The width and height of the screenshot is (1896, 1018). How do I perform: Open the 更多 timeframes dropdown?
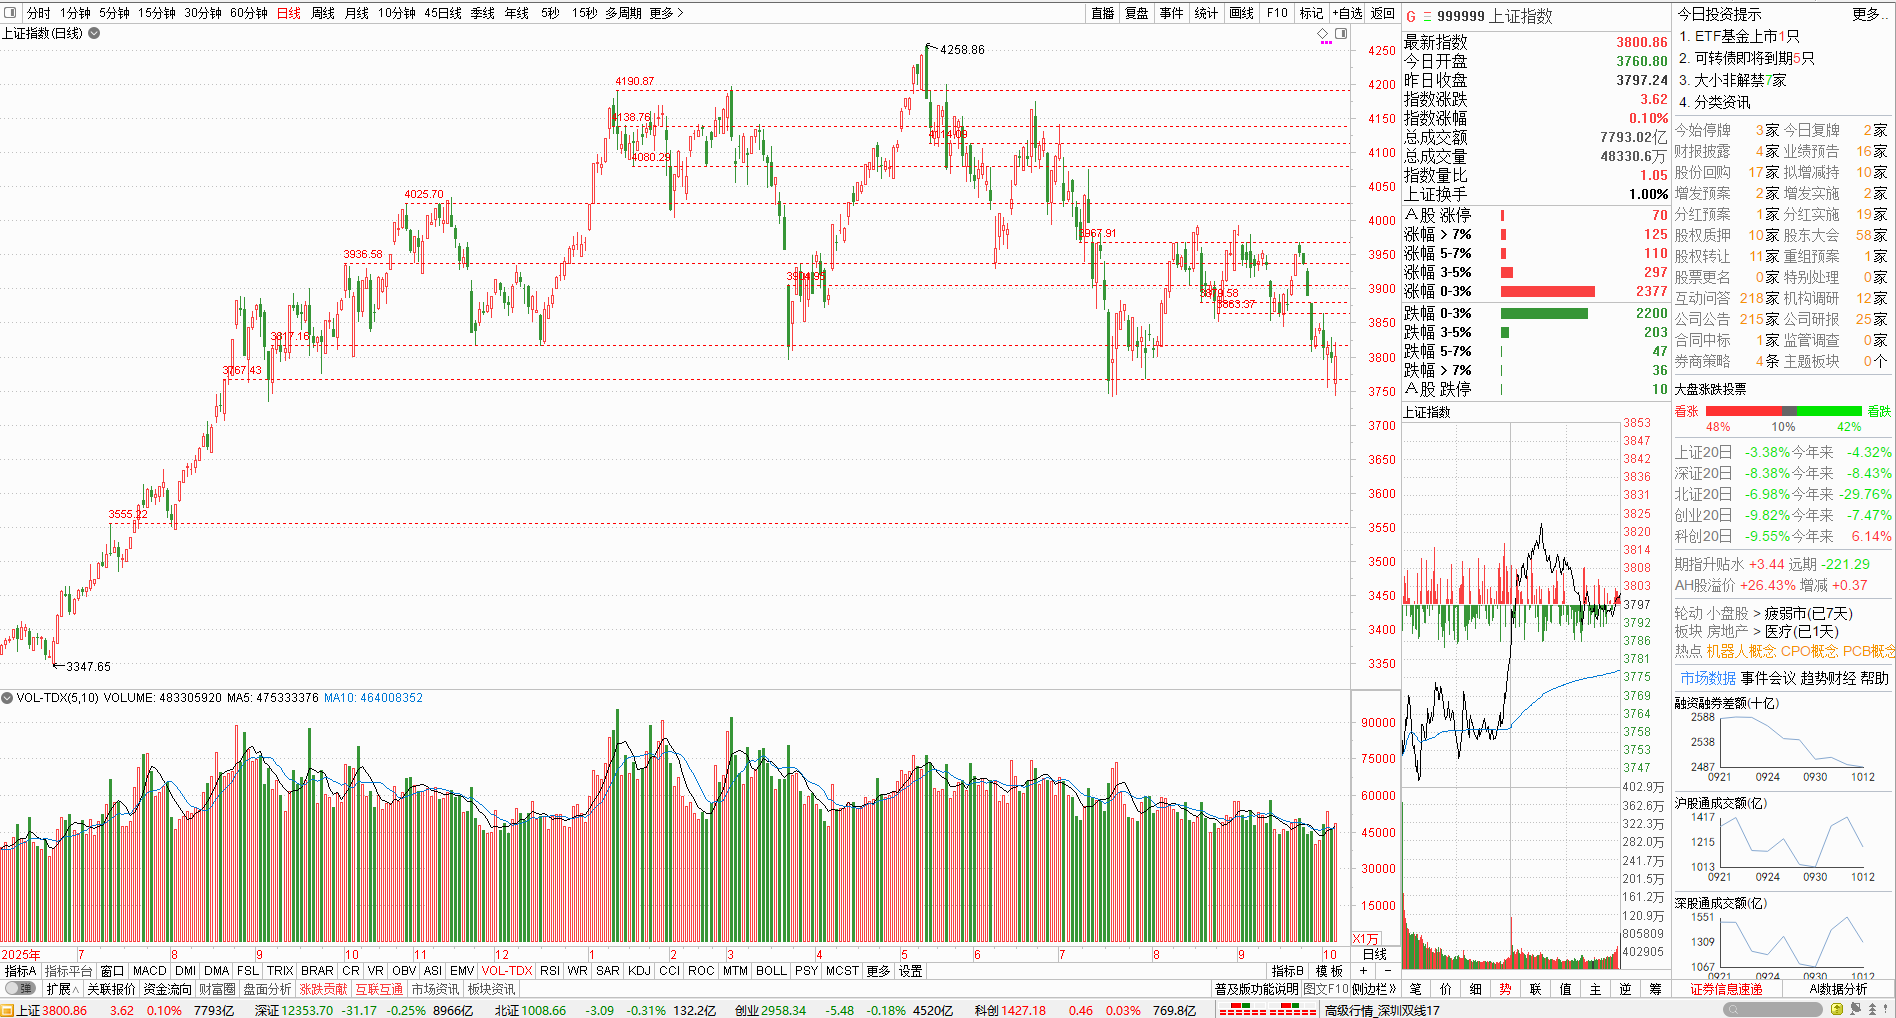point(666,13)
